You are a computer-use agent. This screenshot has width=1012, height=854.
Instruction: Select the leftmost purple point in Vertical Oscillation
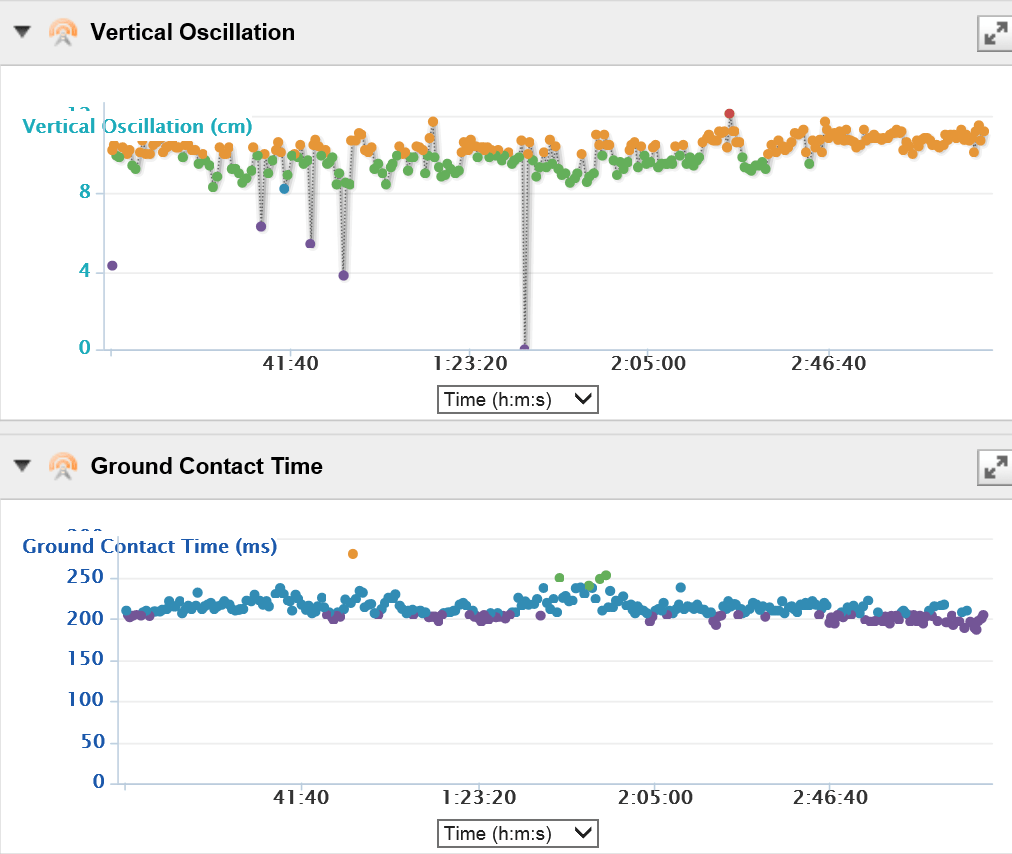coord(112,266)
